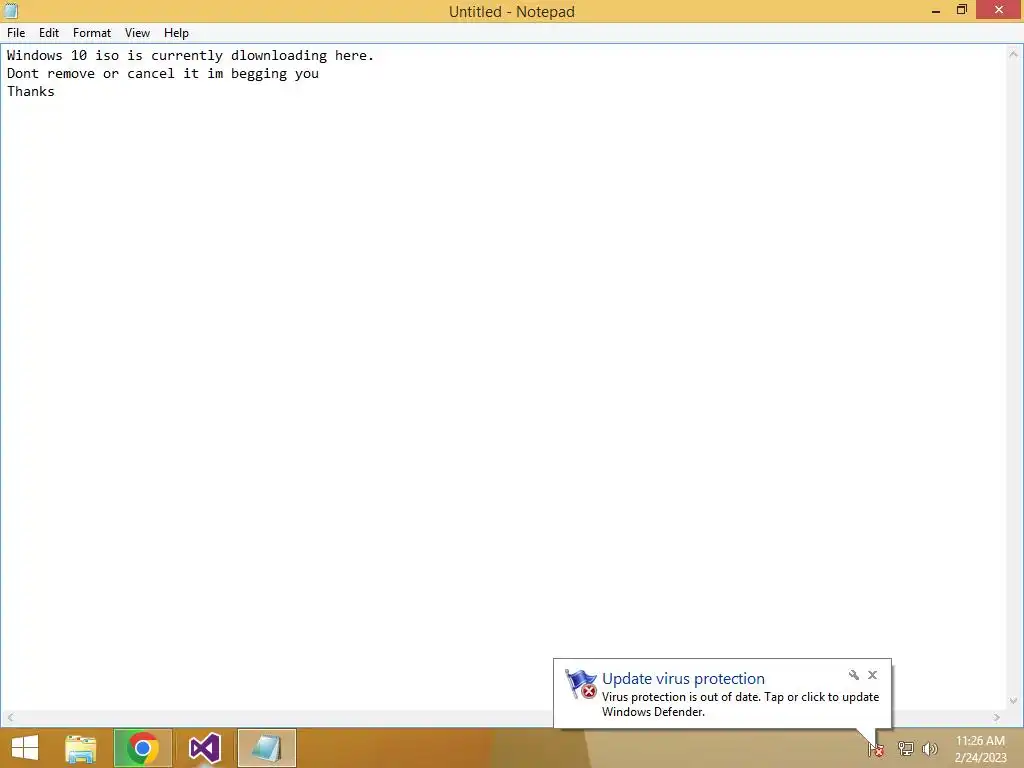
Task: Click the Notepad icon in title bar
Action: coord(10,11)
